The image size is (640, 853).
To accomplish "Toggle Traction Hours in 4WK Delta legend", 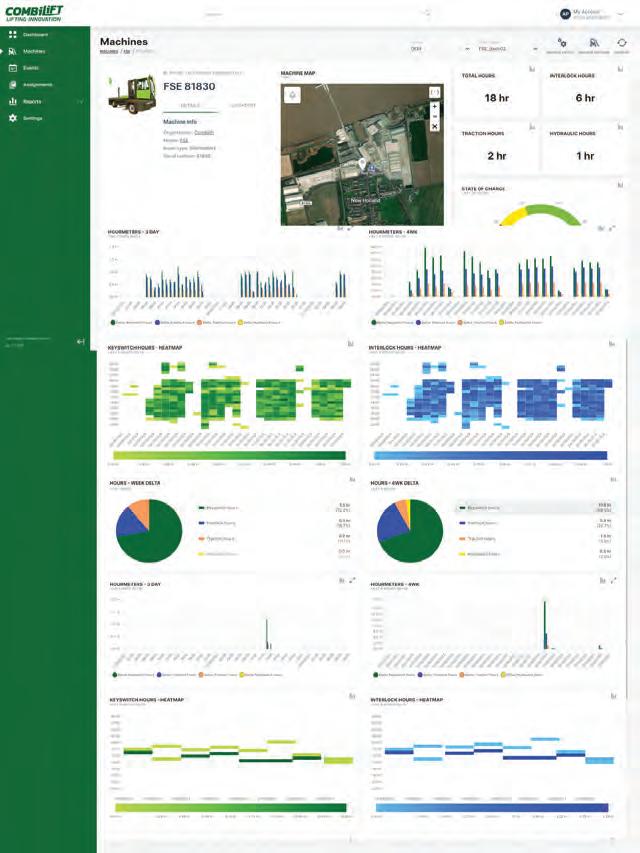I will (x=478, y=539).
